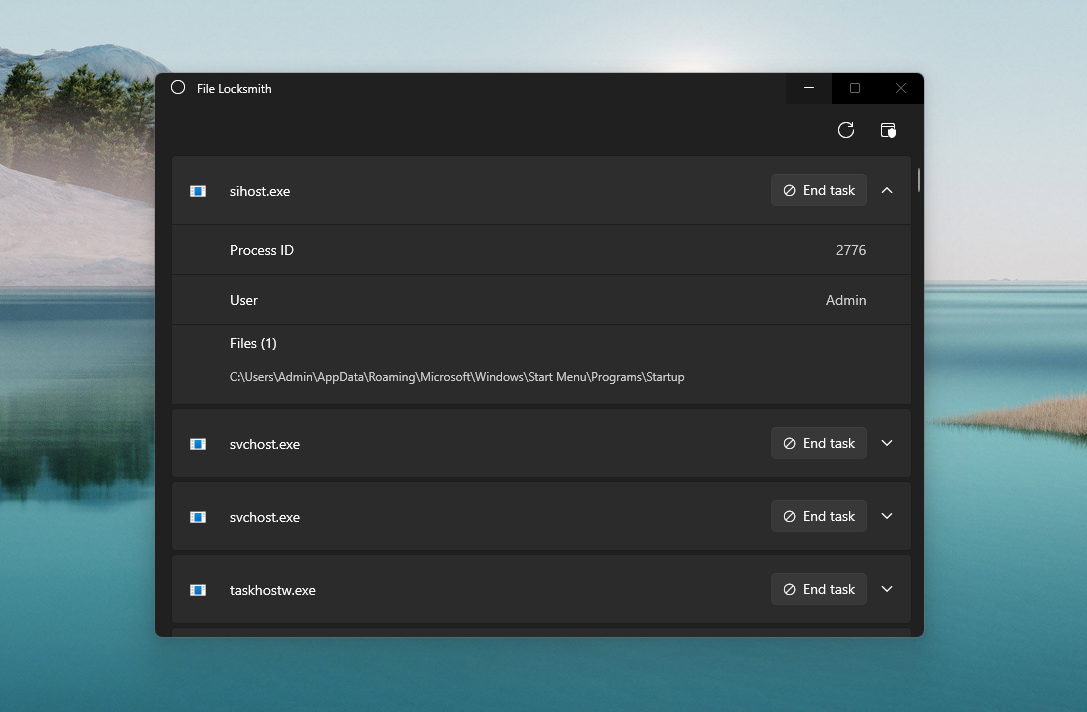Expand the taskhostw.exe details
The width and height of the screenshot is (1087, 712).
pos(887,589)
